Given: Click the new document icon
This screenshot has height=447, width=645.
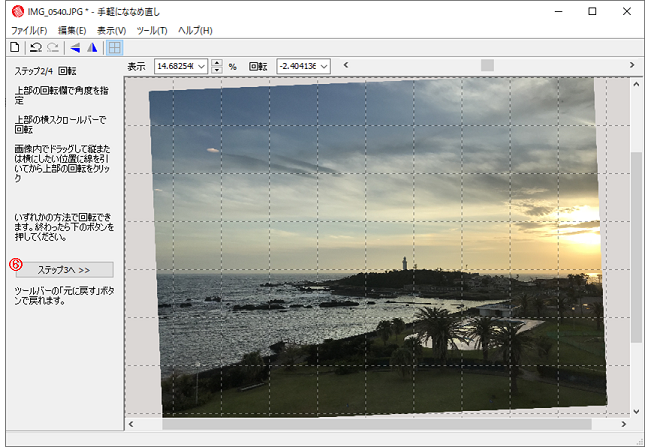Looking at the screenshot, I should (14, 47).
